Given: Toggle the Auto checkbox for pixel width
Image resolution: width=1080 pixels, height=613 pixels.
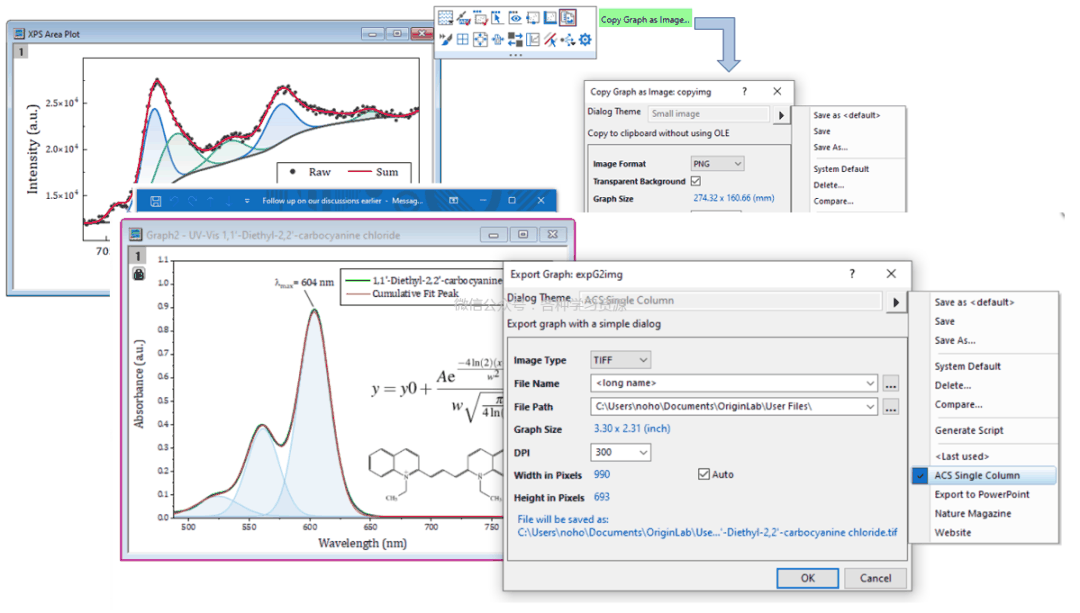Looking at the screenshot, I should (x=704, y=475).
